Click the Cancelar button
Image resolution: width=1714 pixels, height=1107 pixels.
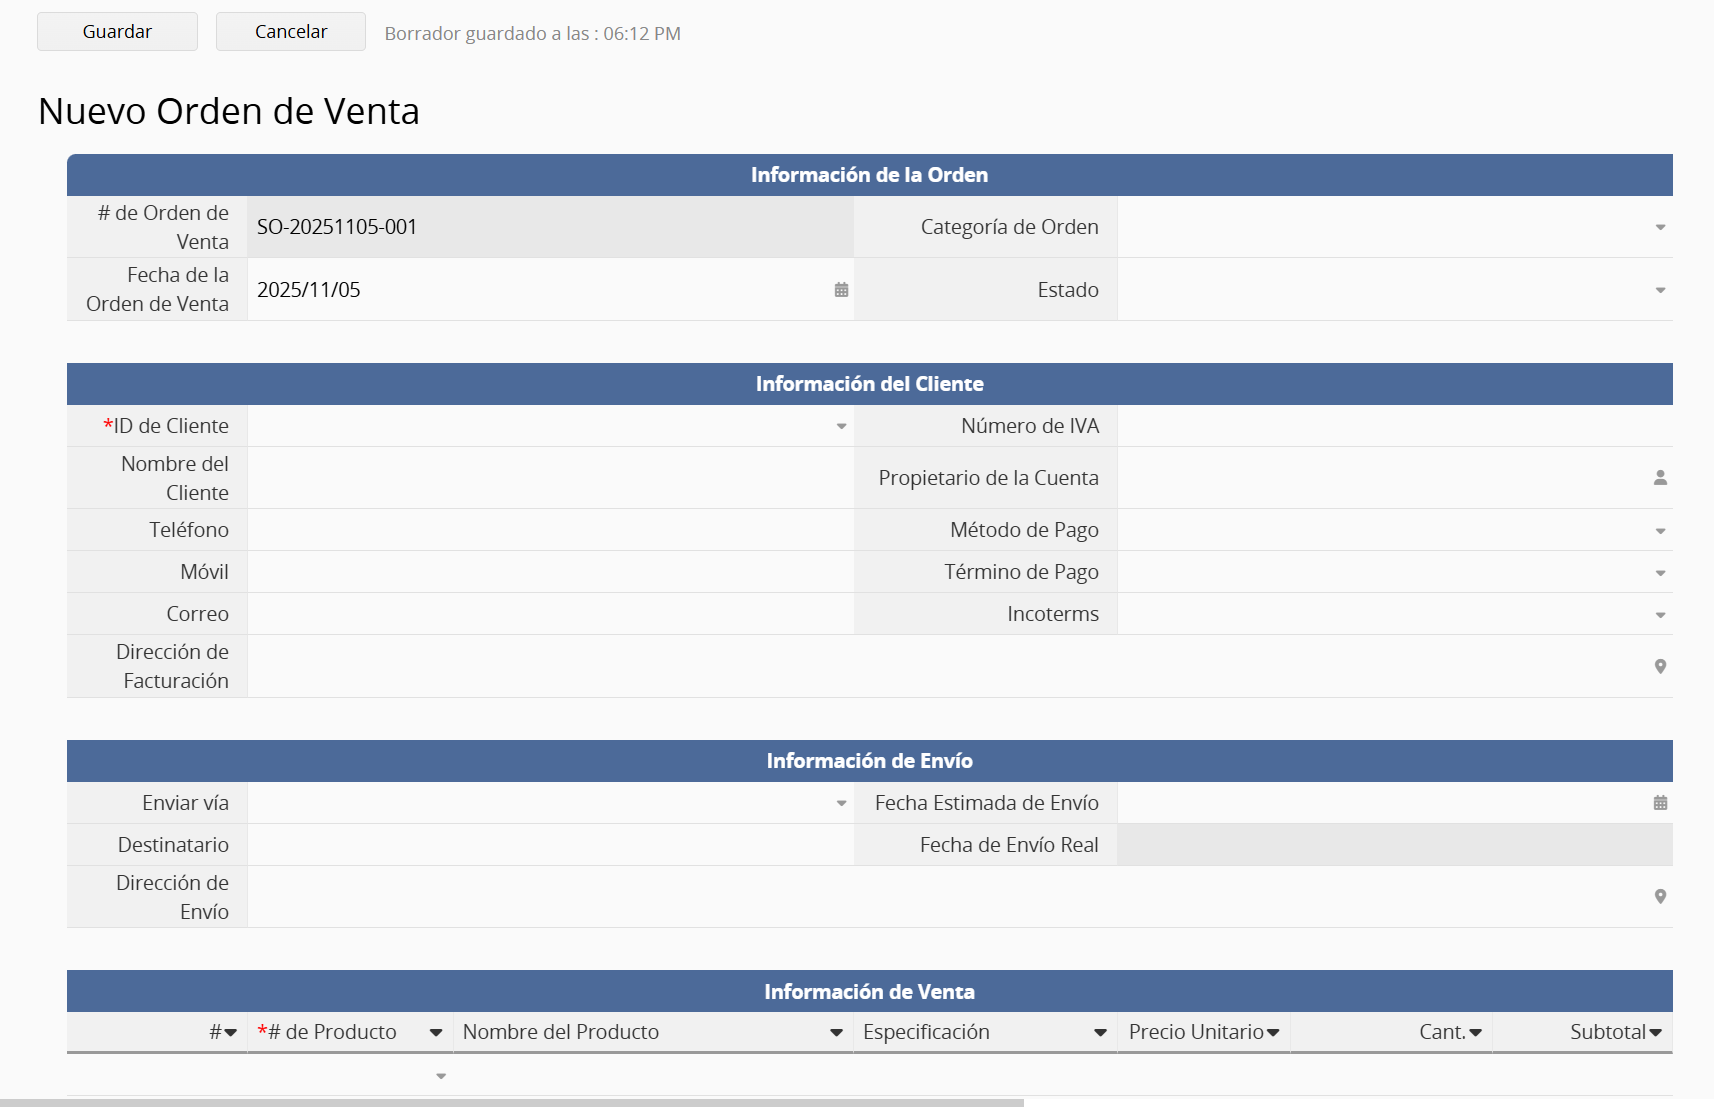point(291,32)
